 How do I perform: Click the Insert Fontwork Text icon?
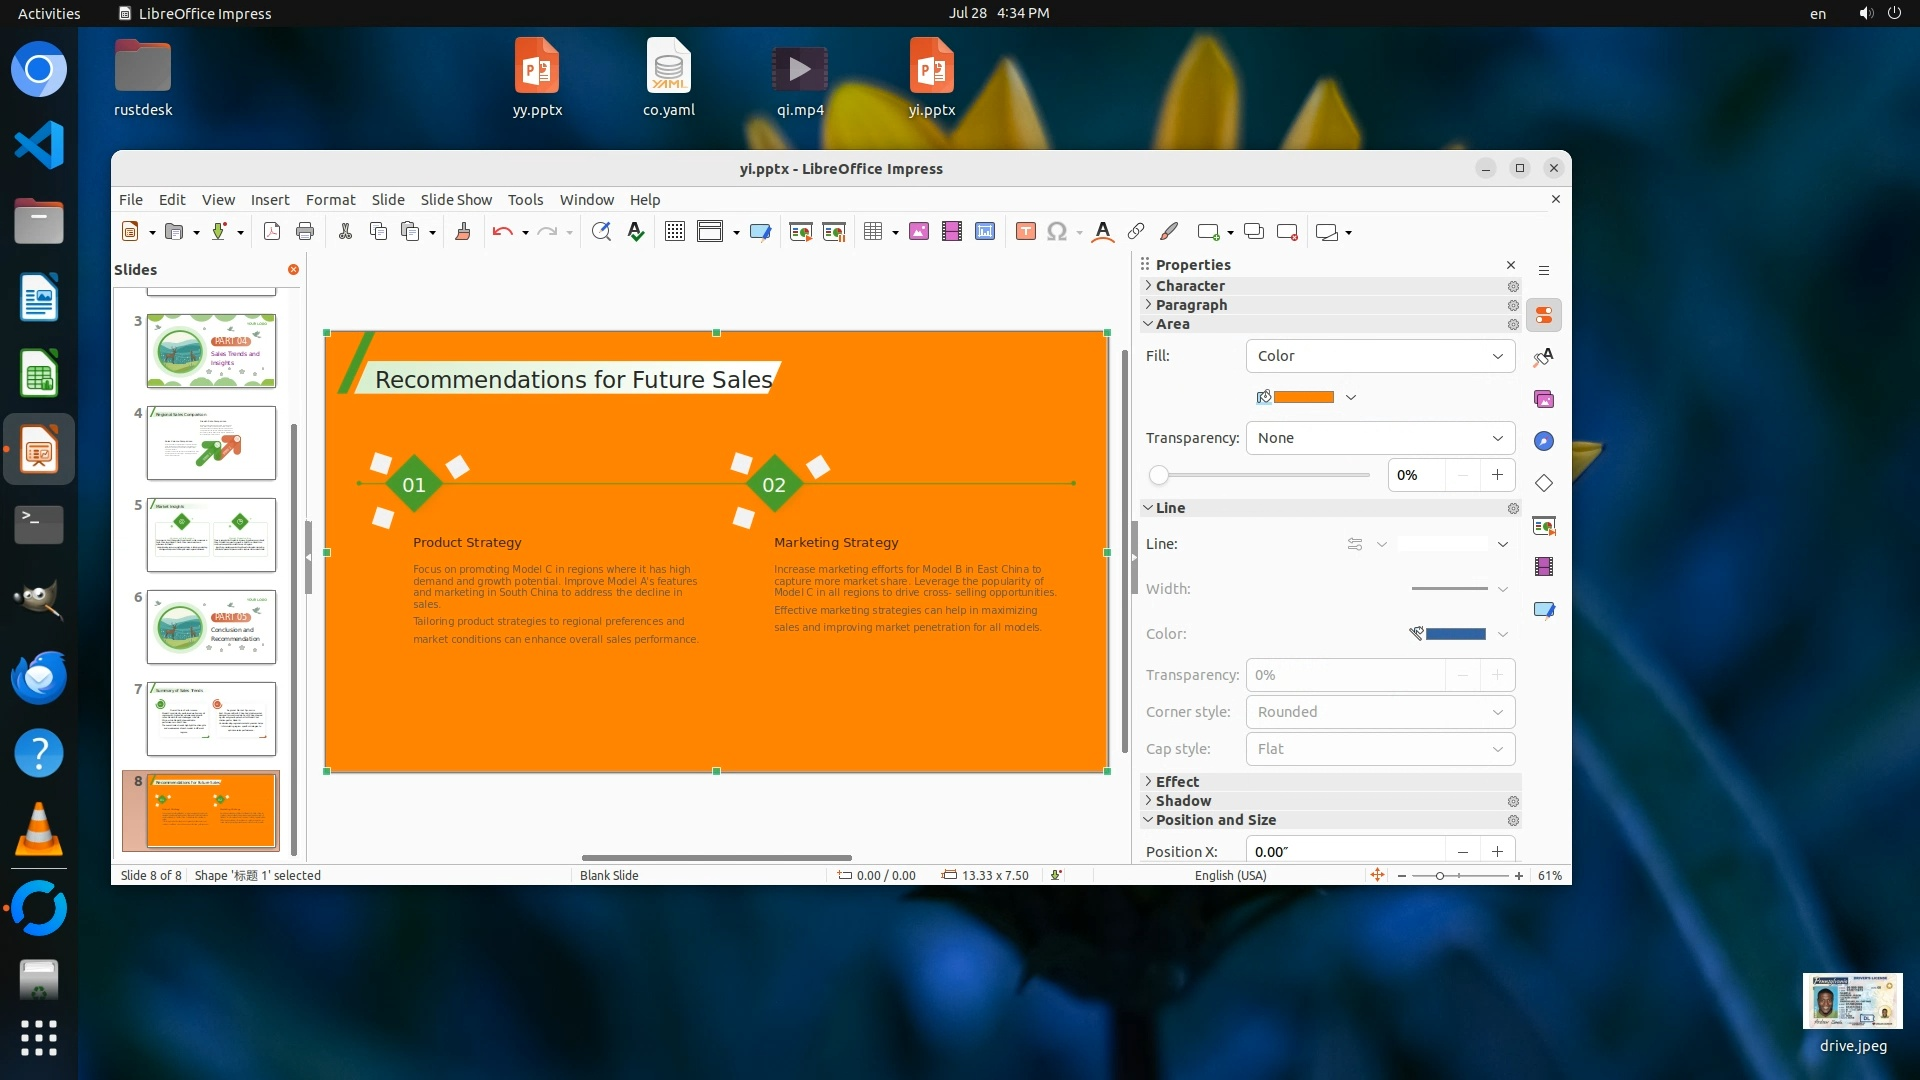click(x=1102, y=232)
